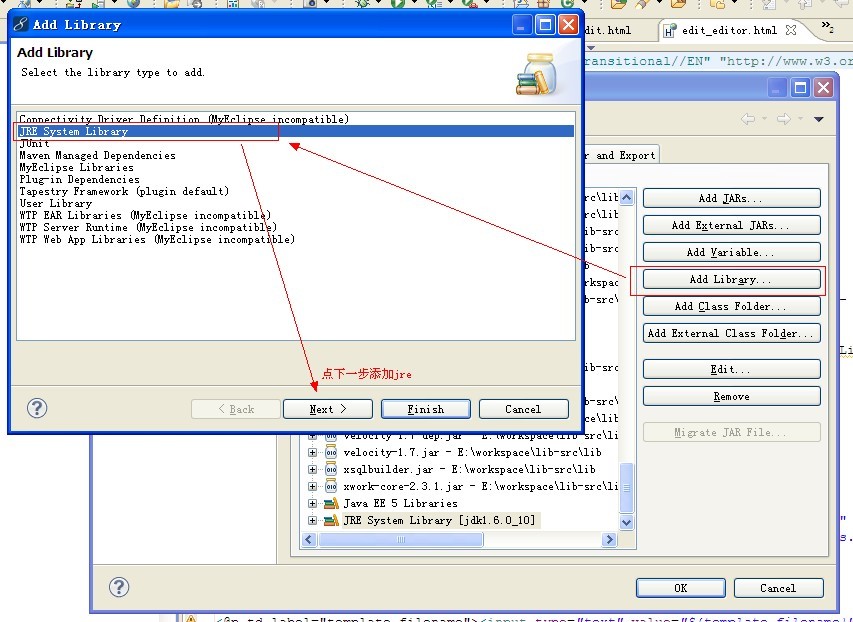Image resolution: width=853 pixels, height=622 pixels.
Task: Select JRE System Library in library type list
Action: pyautogui.click(x=296, y=131)
